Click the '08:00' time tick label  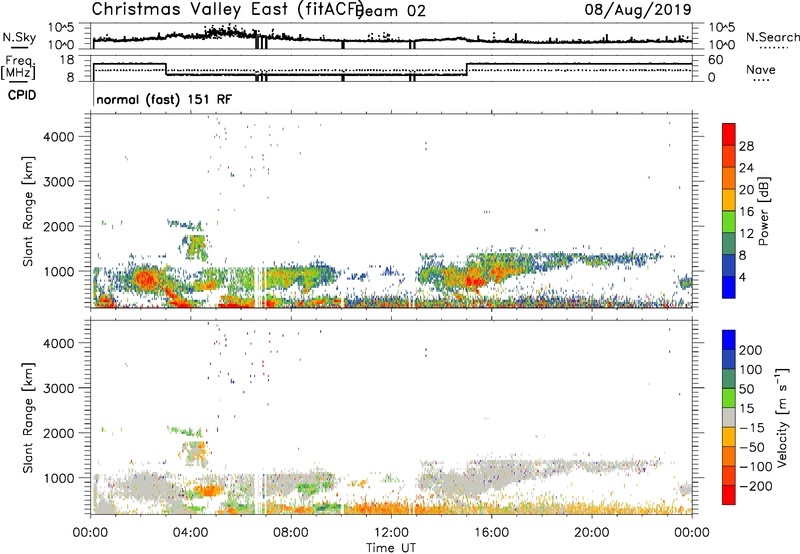[x=291, y=533]
